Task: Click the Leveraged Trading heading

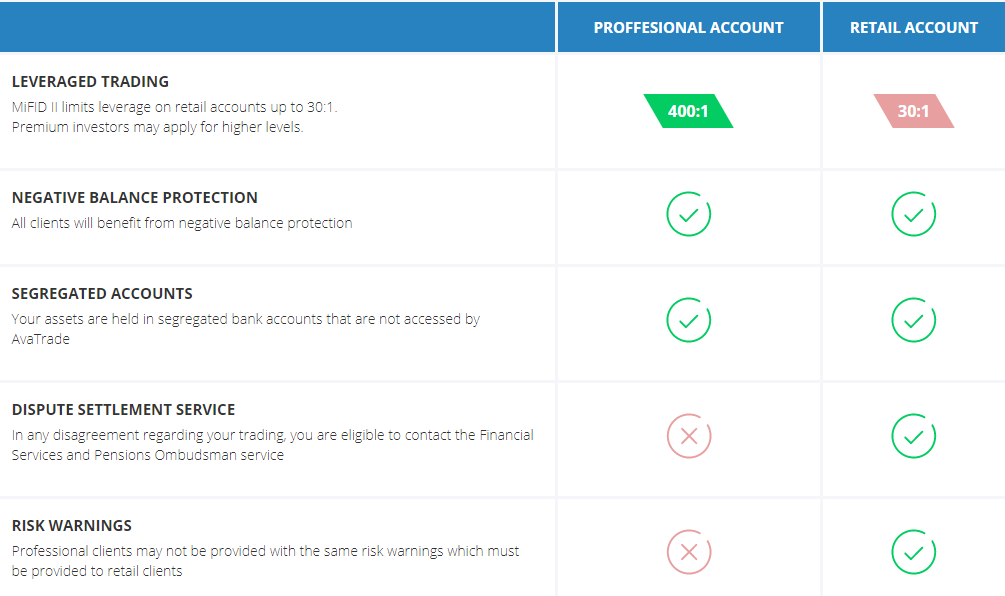Action: point(90,82)
